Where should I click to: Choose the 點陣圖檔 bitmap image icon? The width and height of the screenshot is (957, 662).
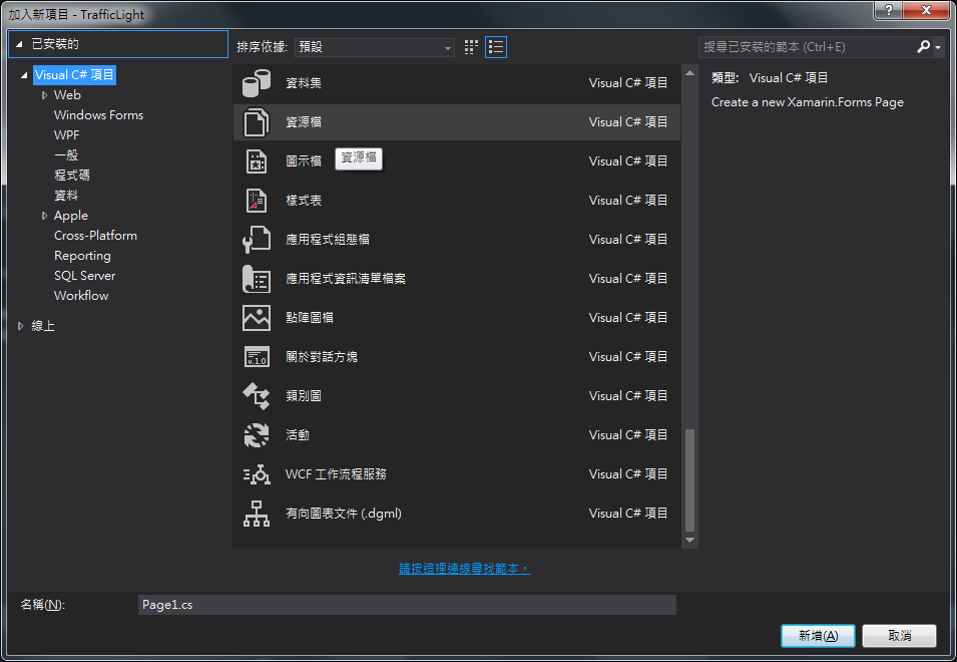click(256, 317)
